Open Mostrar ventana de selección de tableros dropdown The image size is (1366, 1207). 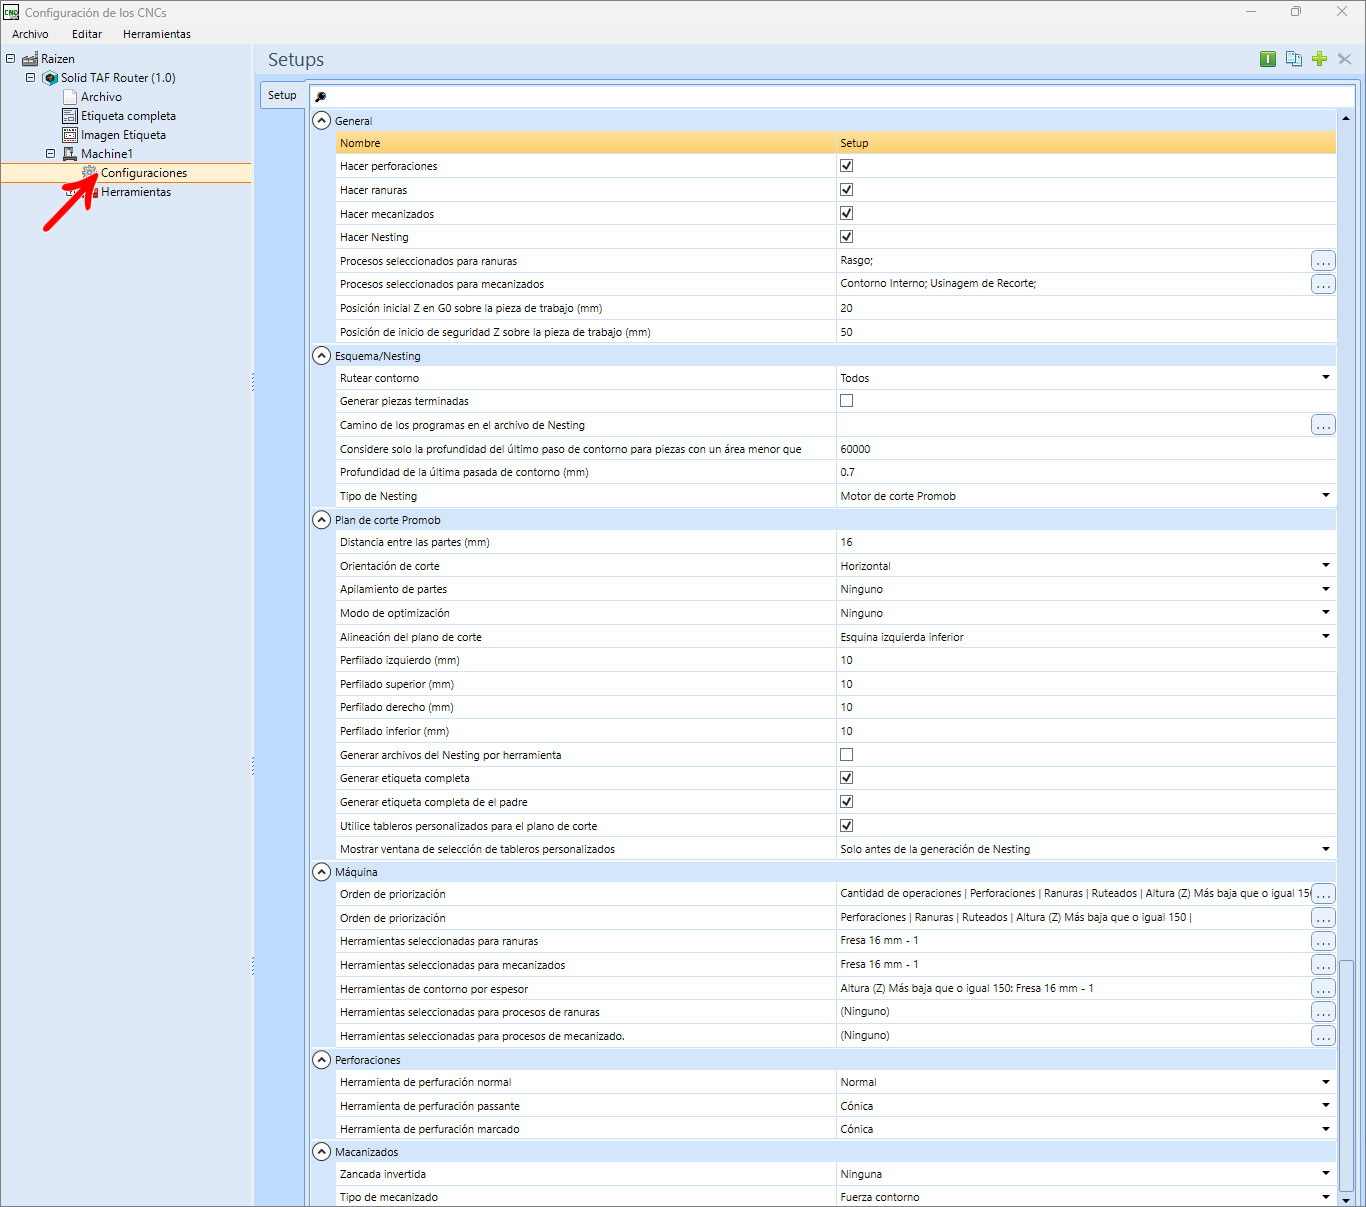click(1326, 849)
